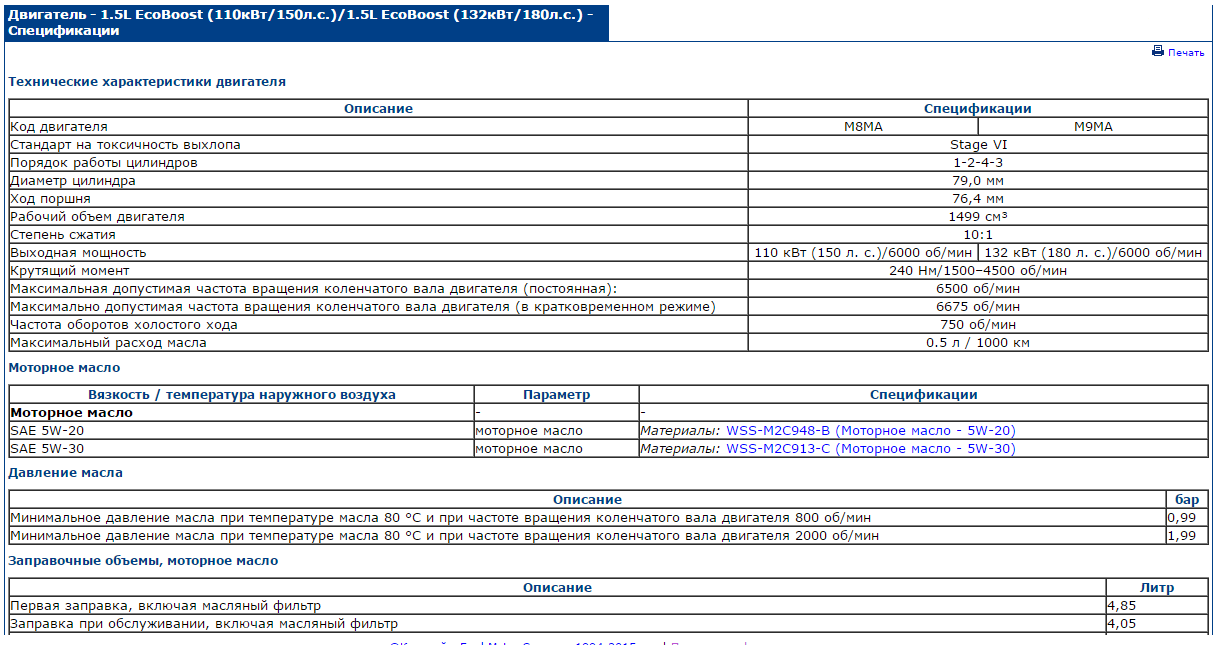Click heading Технические характеристики двигателя
The height and width of the screenshot is (645, 1219).
[147, 81]
